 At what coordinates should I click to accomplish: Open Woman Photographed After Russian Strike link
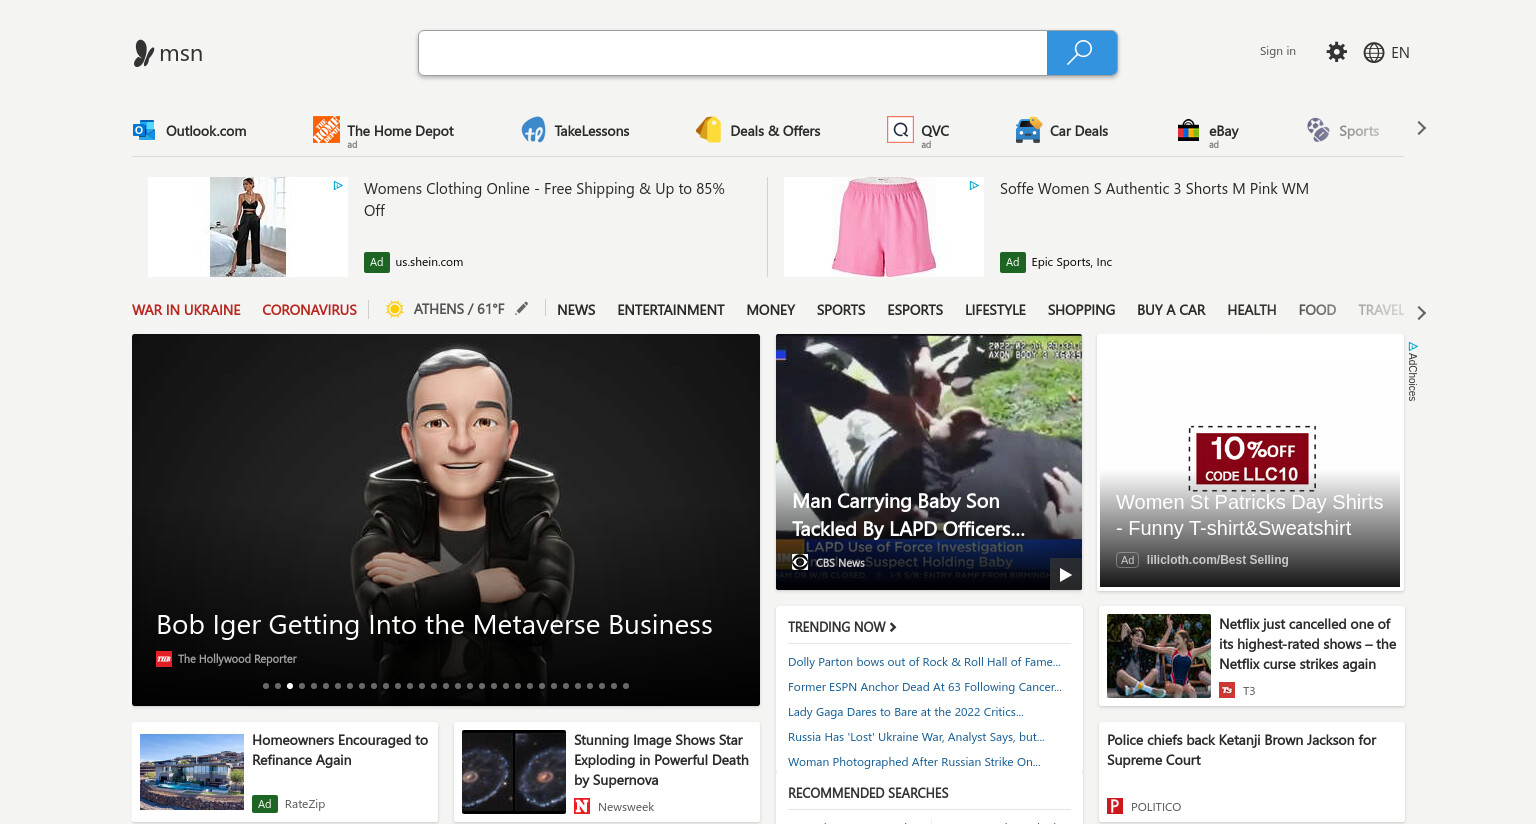914,762
